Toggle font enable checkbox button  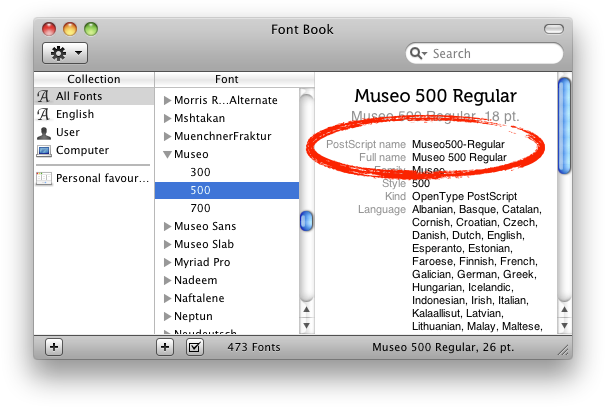tap(194, 347)
